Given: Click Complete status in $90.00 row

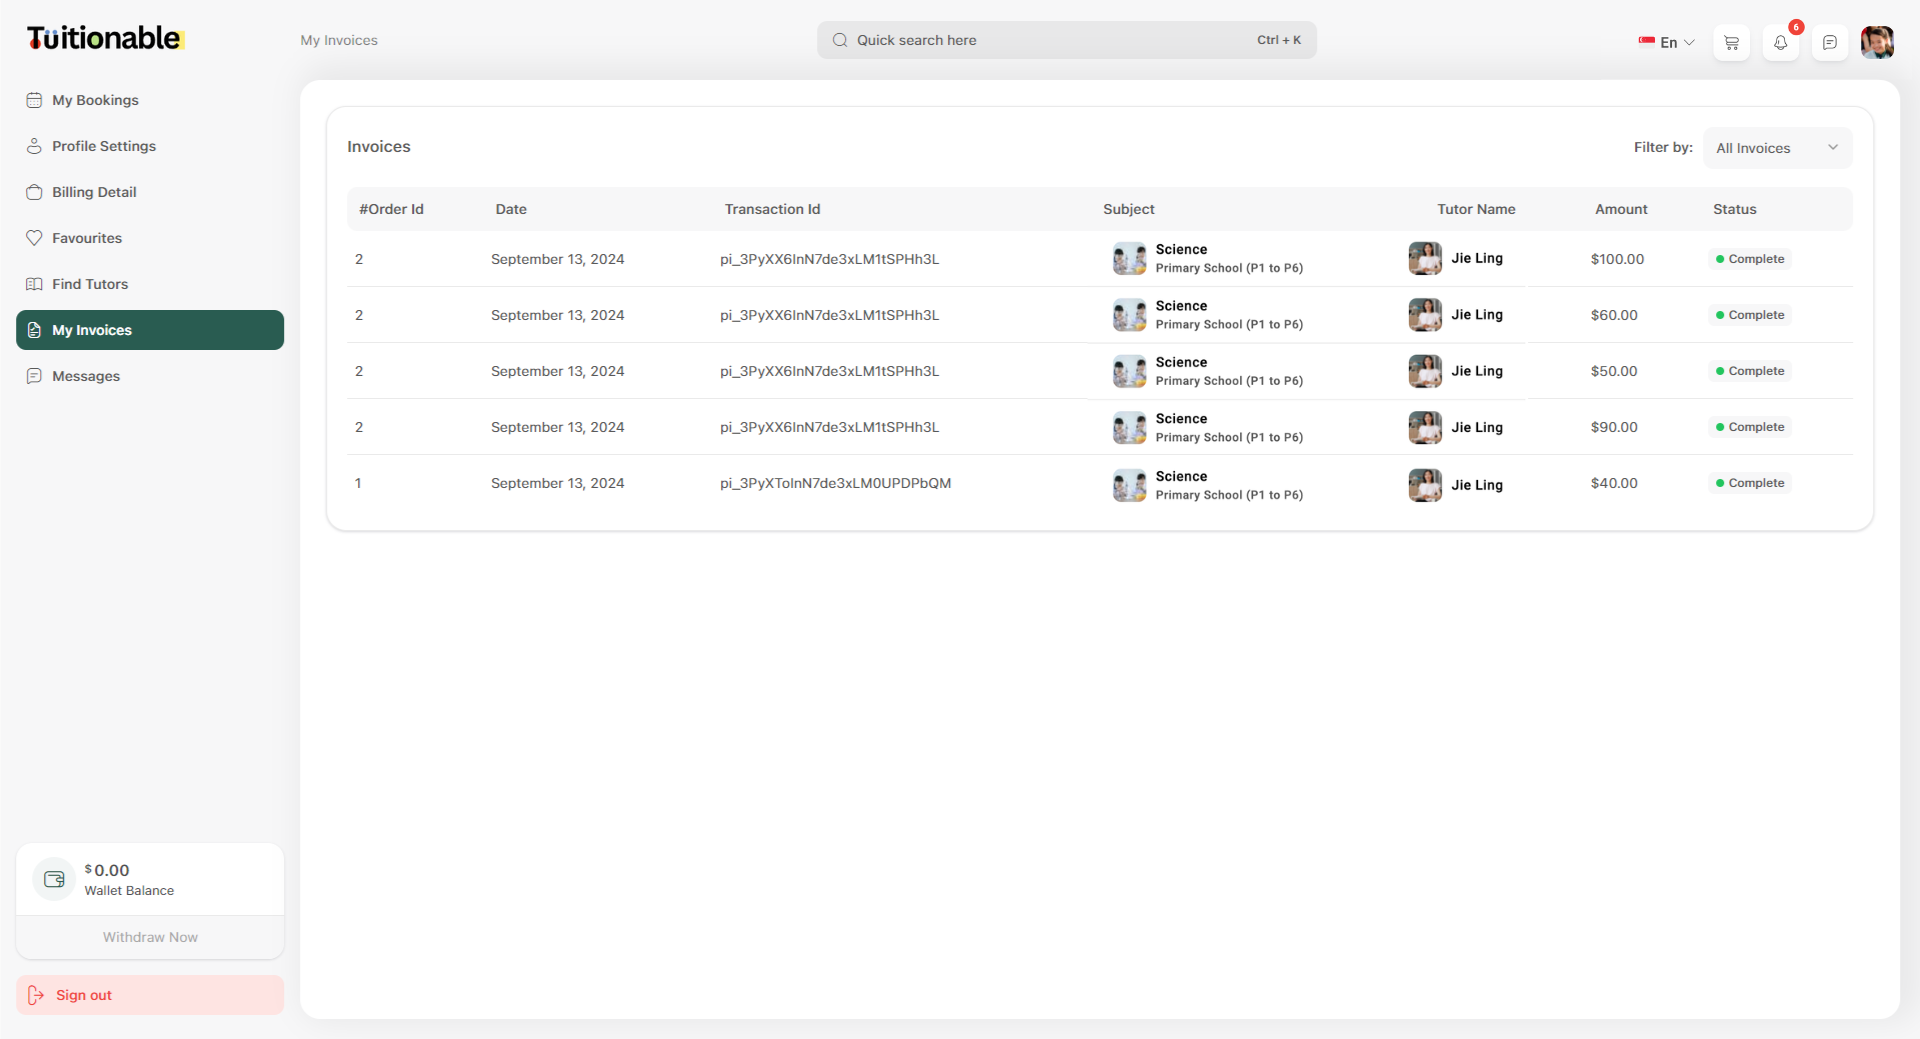Looking at the screenshot, I should tap(1750, 427).
